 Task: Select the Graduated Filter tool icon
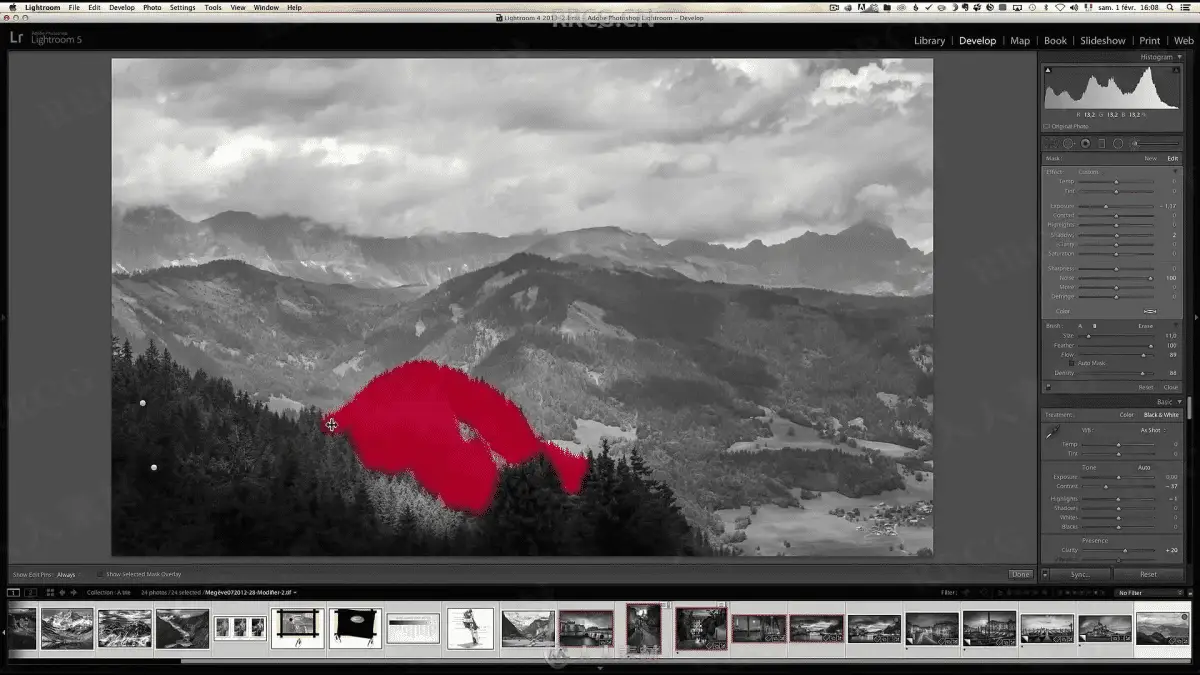point(1101,144)
